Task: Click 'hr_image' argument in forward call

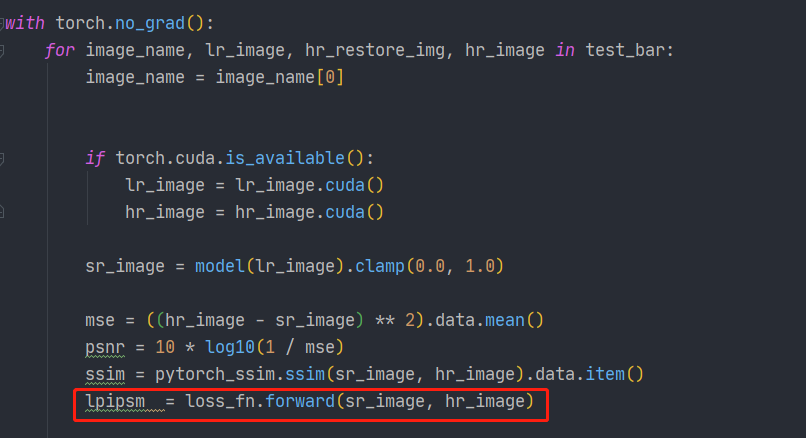Action: point(485,402)
